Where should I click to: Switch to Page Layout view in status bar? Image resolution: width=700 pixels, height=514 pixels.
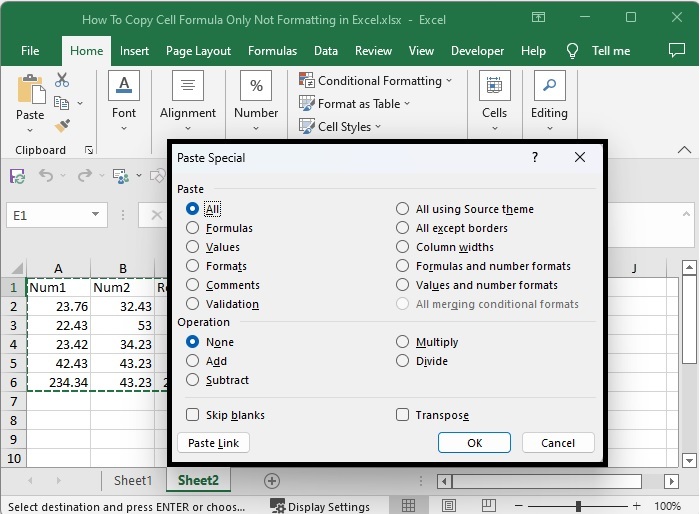[x=447, y=506]
